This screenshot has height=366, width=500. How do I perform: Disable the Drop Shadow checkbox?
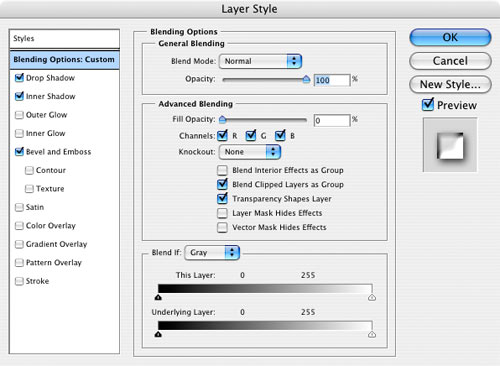pyautogui.click(x=19, y=78)
